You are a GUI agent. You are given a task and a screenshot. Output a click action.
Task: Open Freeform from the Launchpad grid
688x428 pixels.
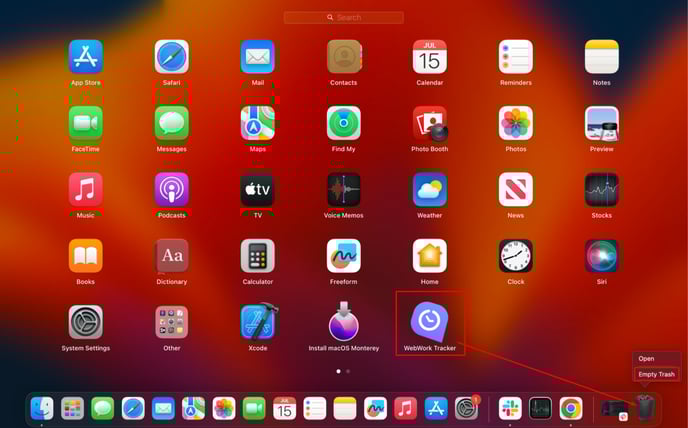coord(344,255)
